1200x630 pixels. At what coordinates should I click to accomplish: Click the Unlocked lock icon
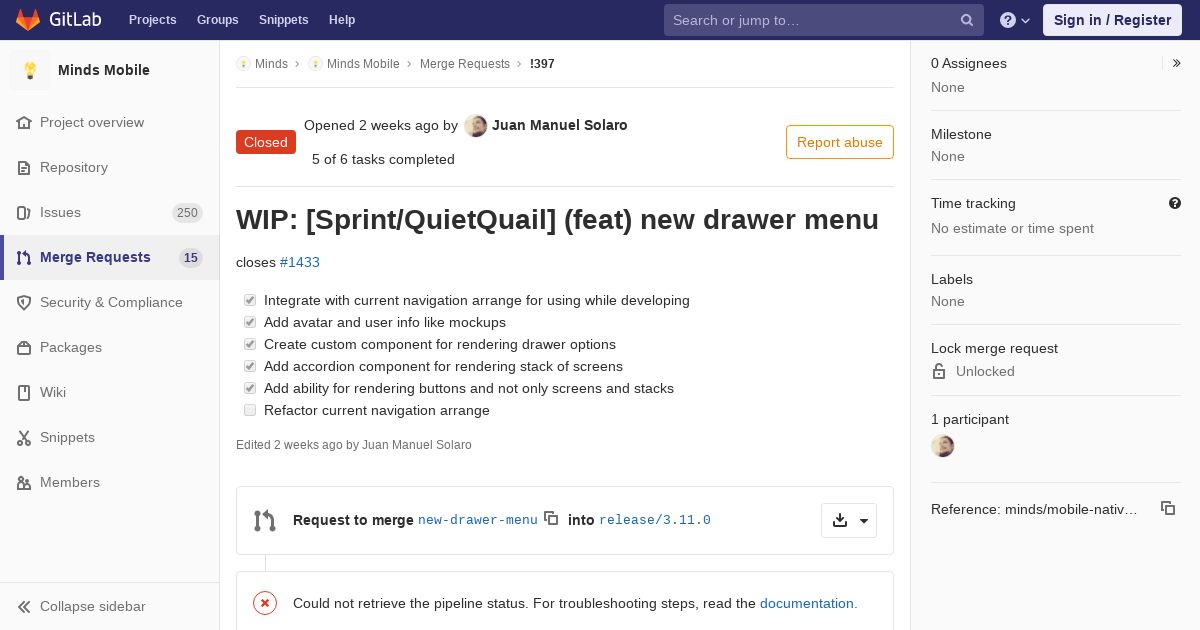pyautogui.click(x=939, y=371)
